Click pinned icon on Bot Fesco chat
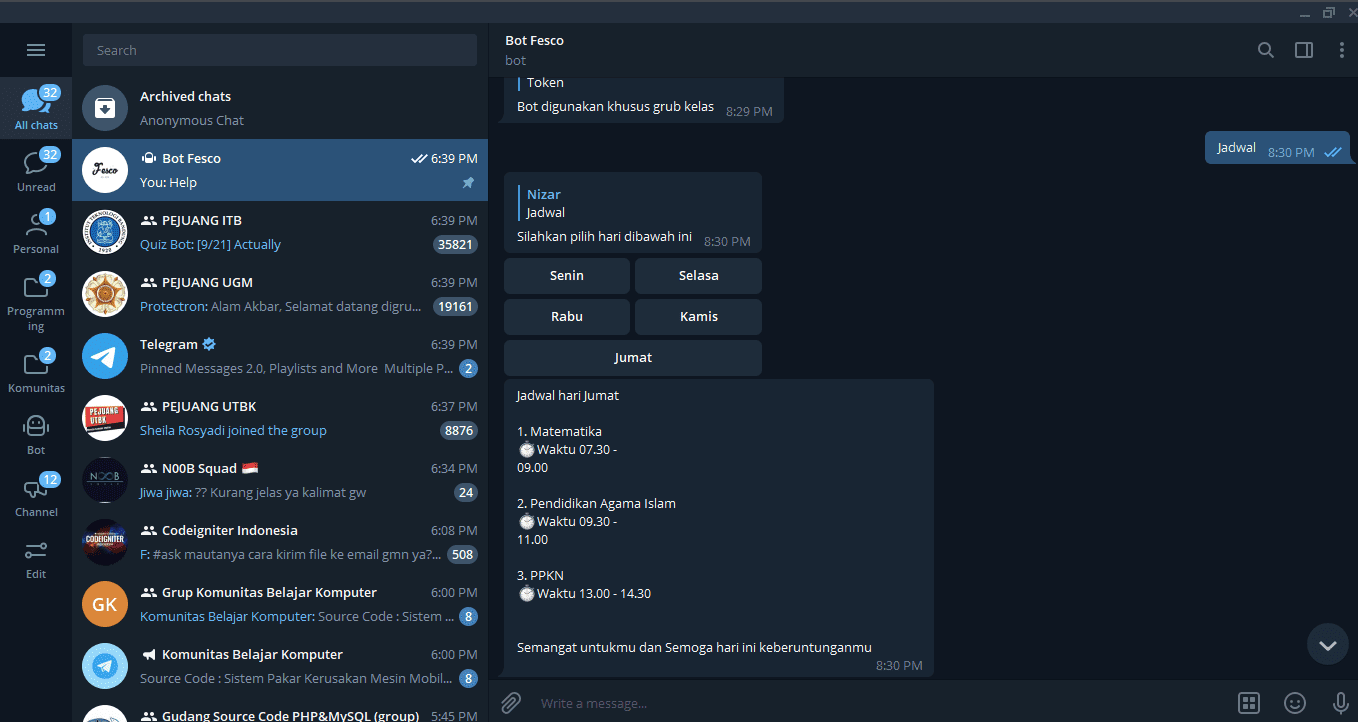Image resolution: width=1358 pixels, height=722 pixels. (x=468, y=183)
